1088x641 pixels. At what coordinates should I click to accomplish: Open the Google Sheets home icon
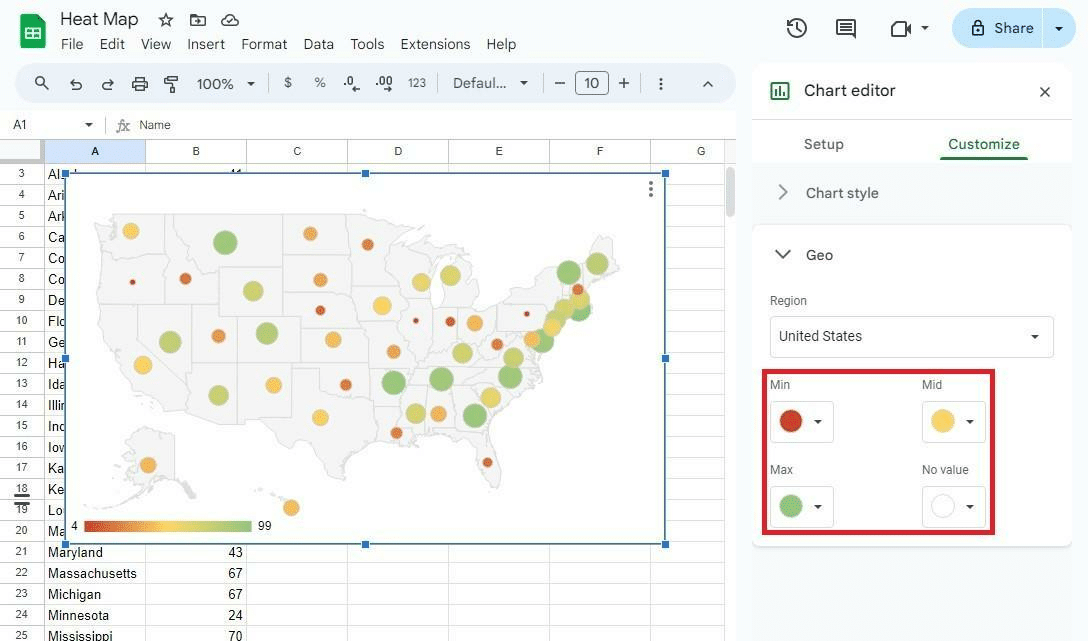pos(32,31)
